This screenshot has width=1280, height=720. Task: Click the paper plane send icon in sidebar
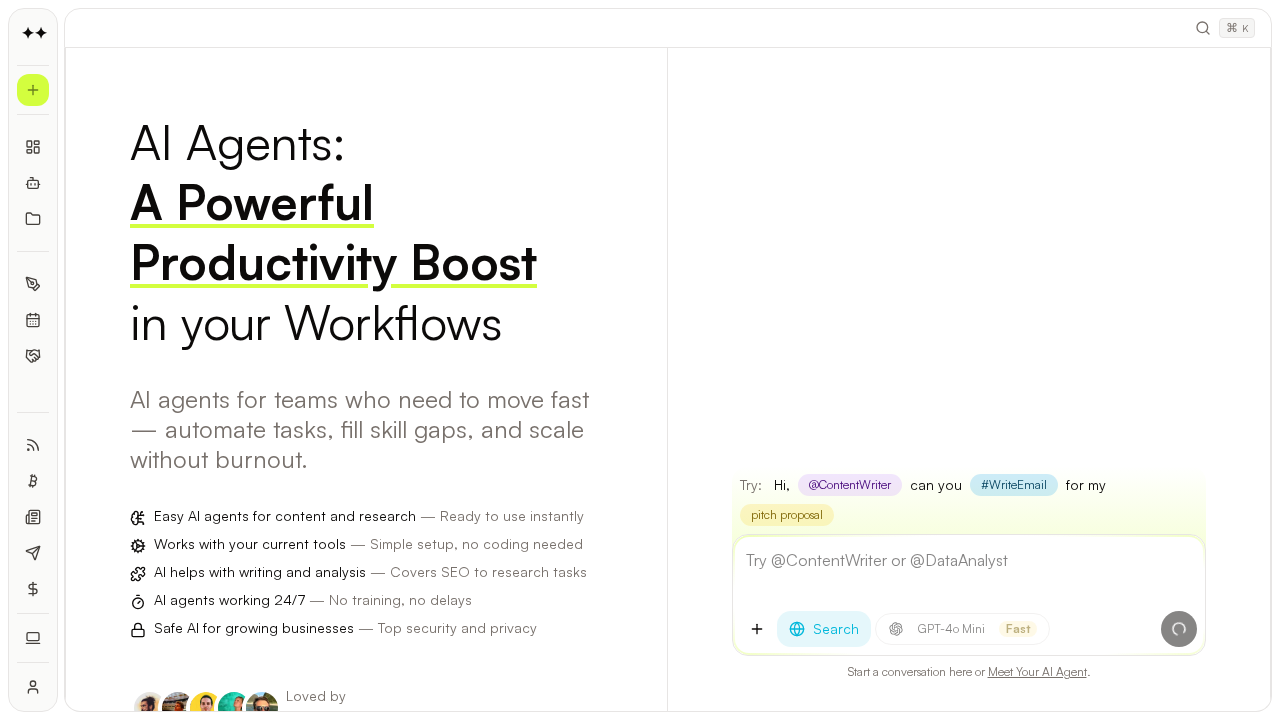(x=33, y=553)
